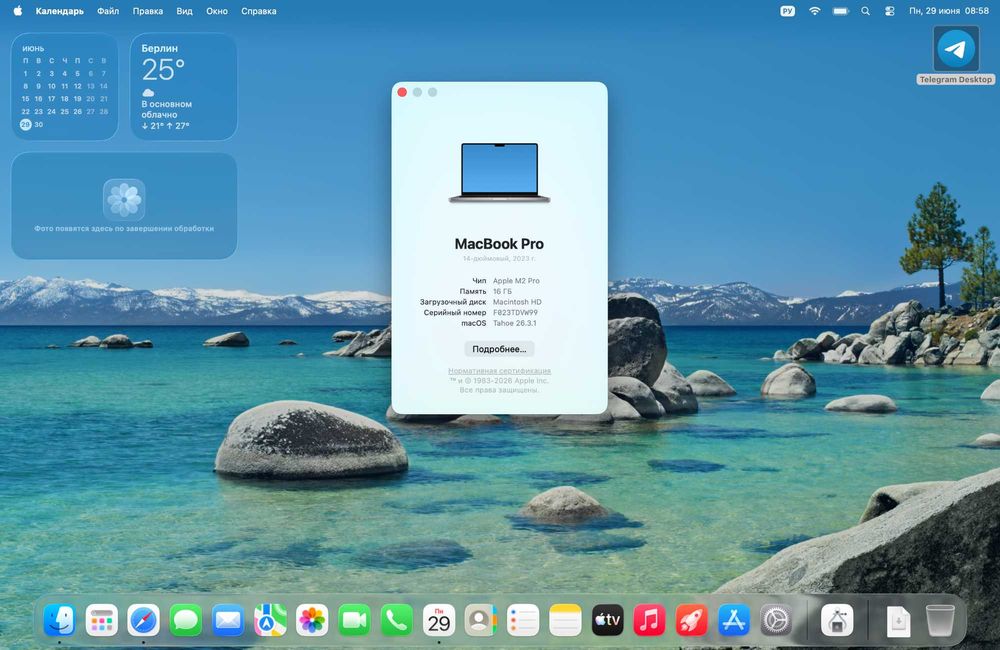Open Contacts from the Dock
The width and height of the screenshot is (1000, 650).
click(481, 619)
